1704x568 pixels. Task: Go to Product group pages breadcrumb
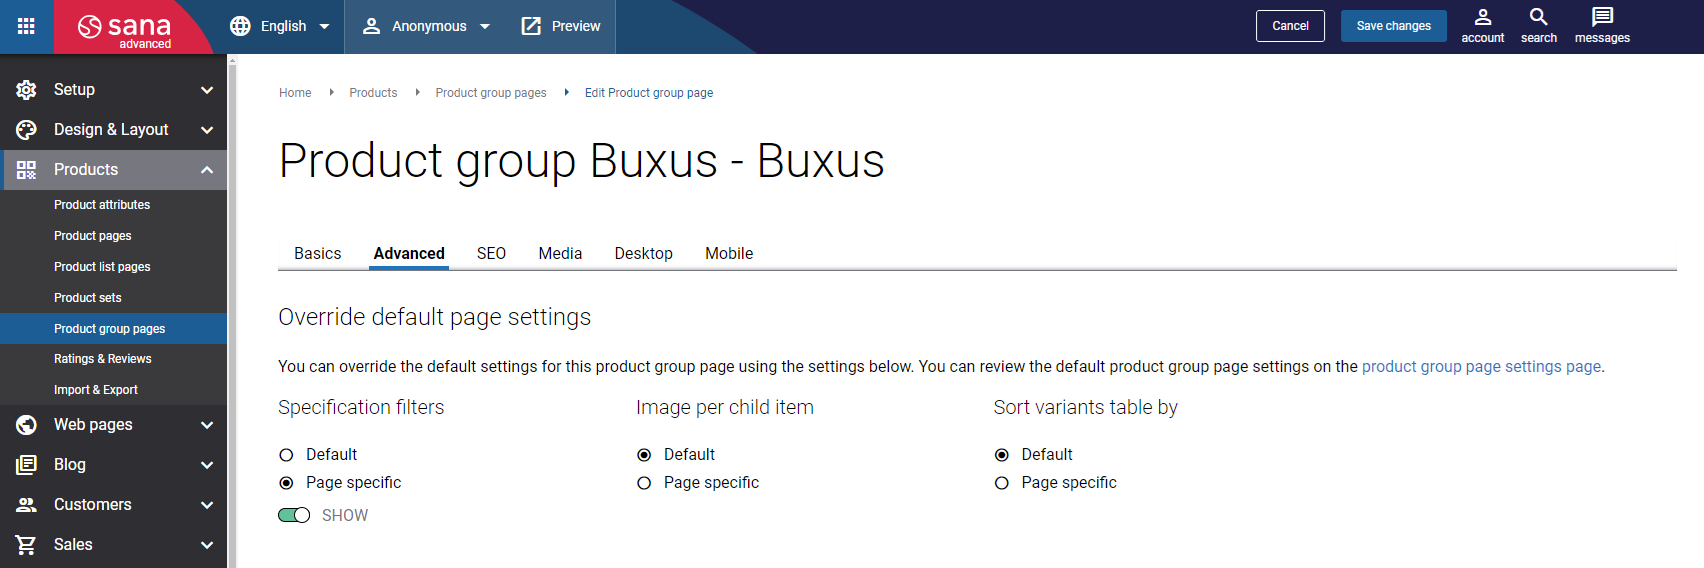(491, 93)
